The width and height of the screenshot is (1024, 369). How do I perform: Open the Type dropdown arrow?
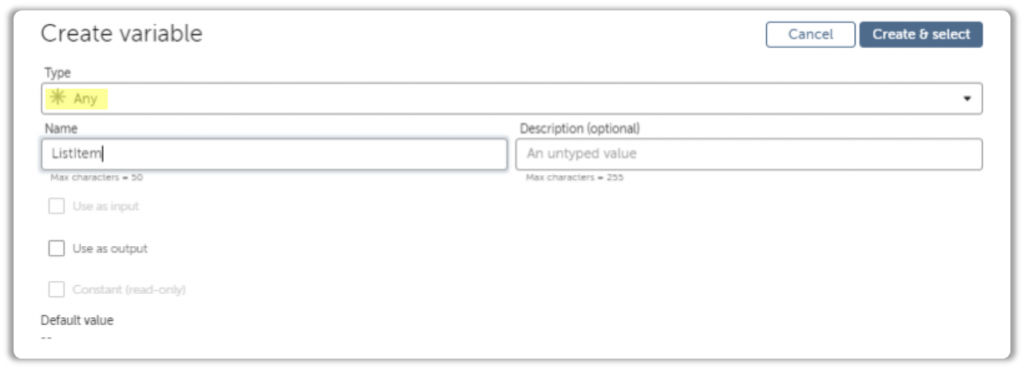coord(967,99)
